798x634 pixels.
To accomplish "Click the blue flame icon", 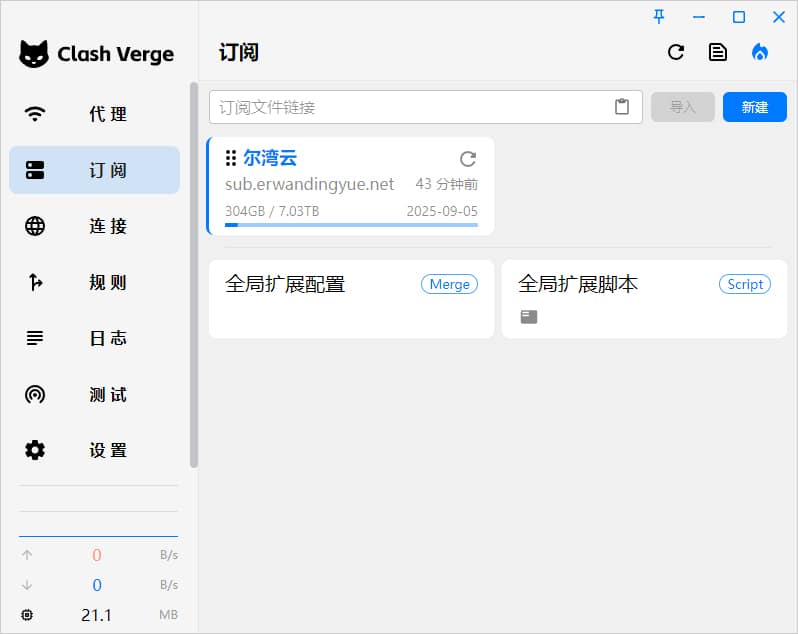I will [760, 52].
